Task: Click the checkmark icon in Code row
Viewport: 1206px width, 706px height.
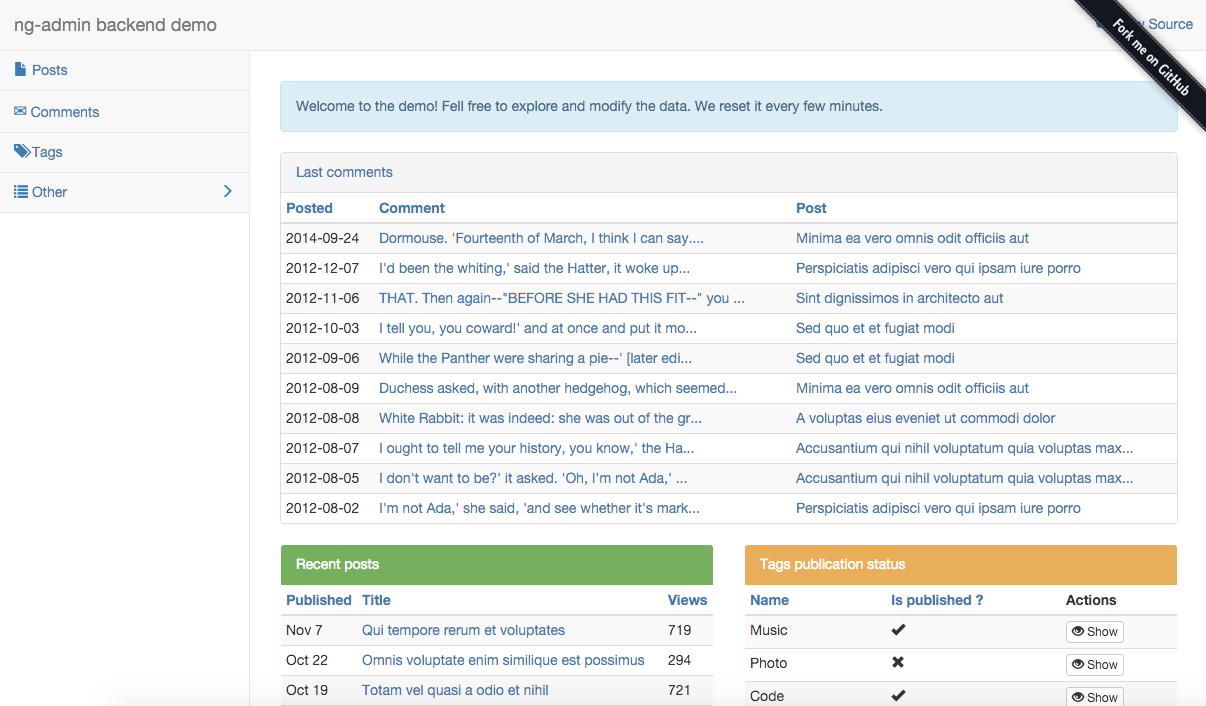Action: (x=898, y=696)
